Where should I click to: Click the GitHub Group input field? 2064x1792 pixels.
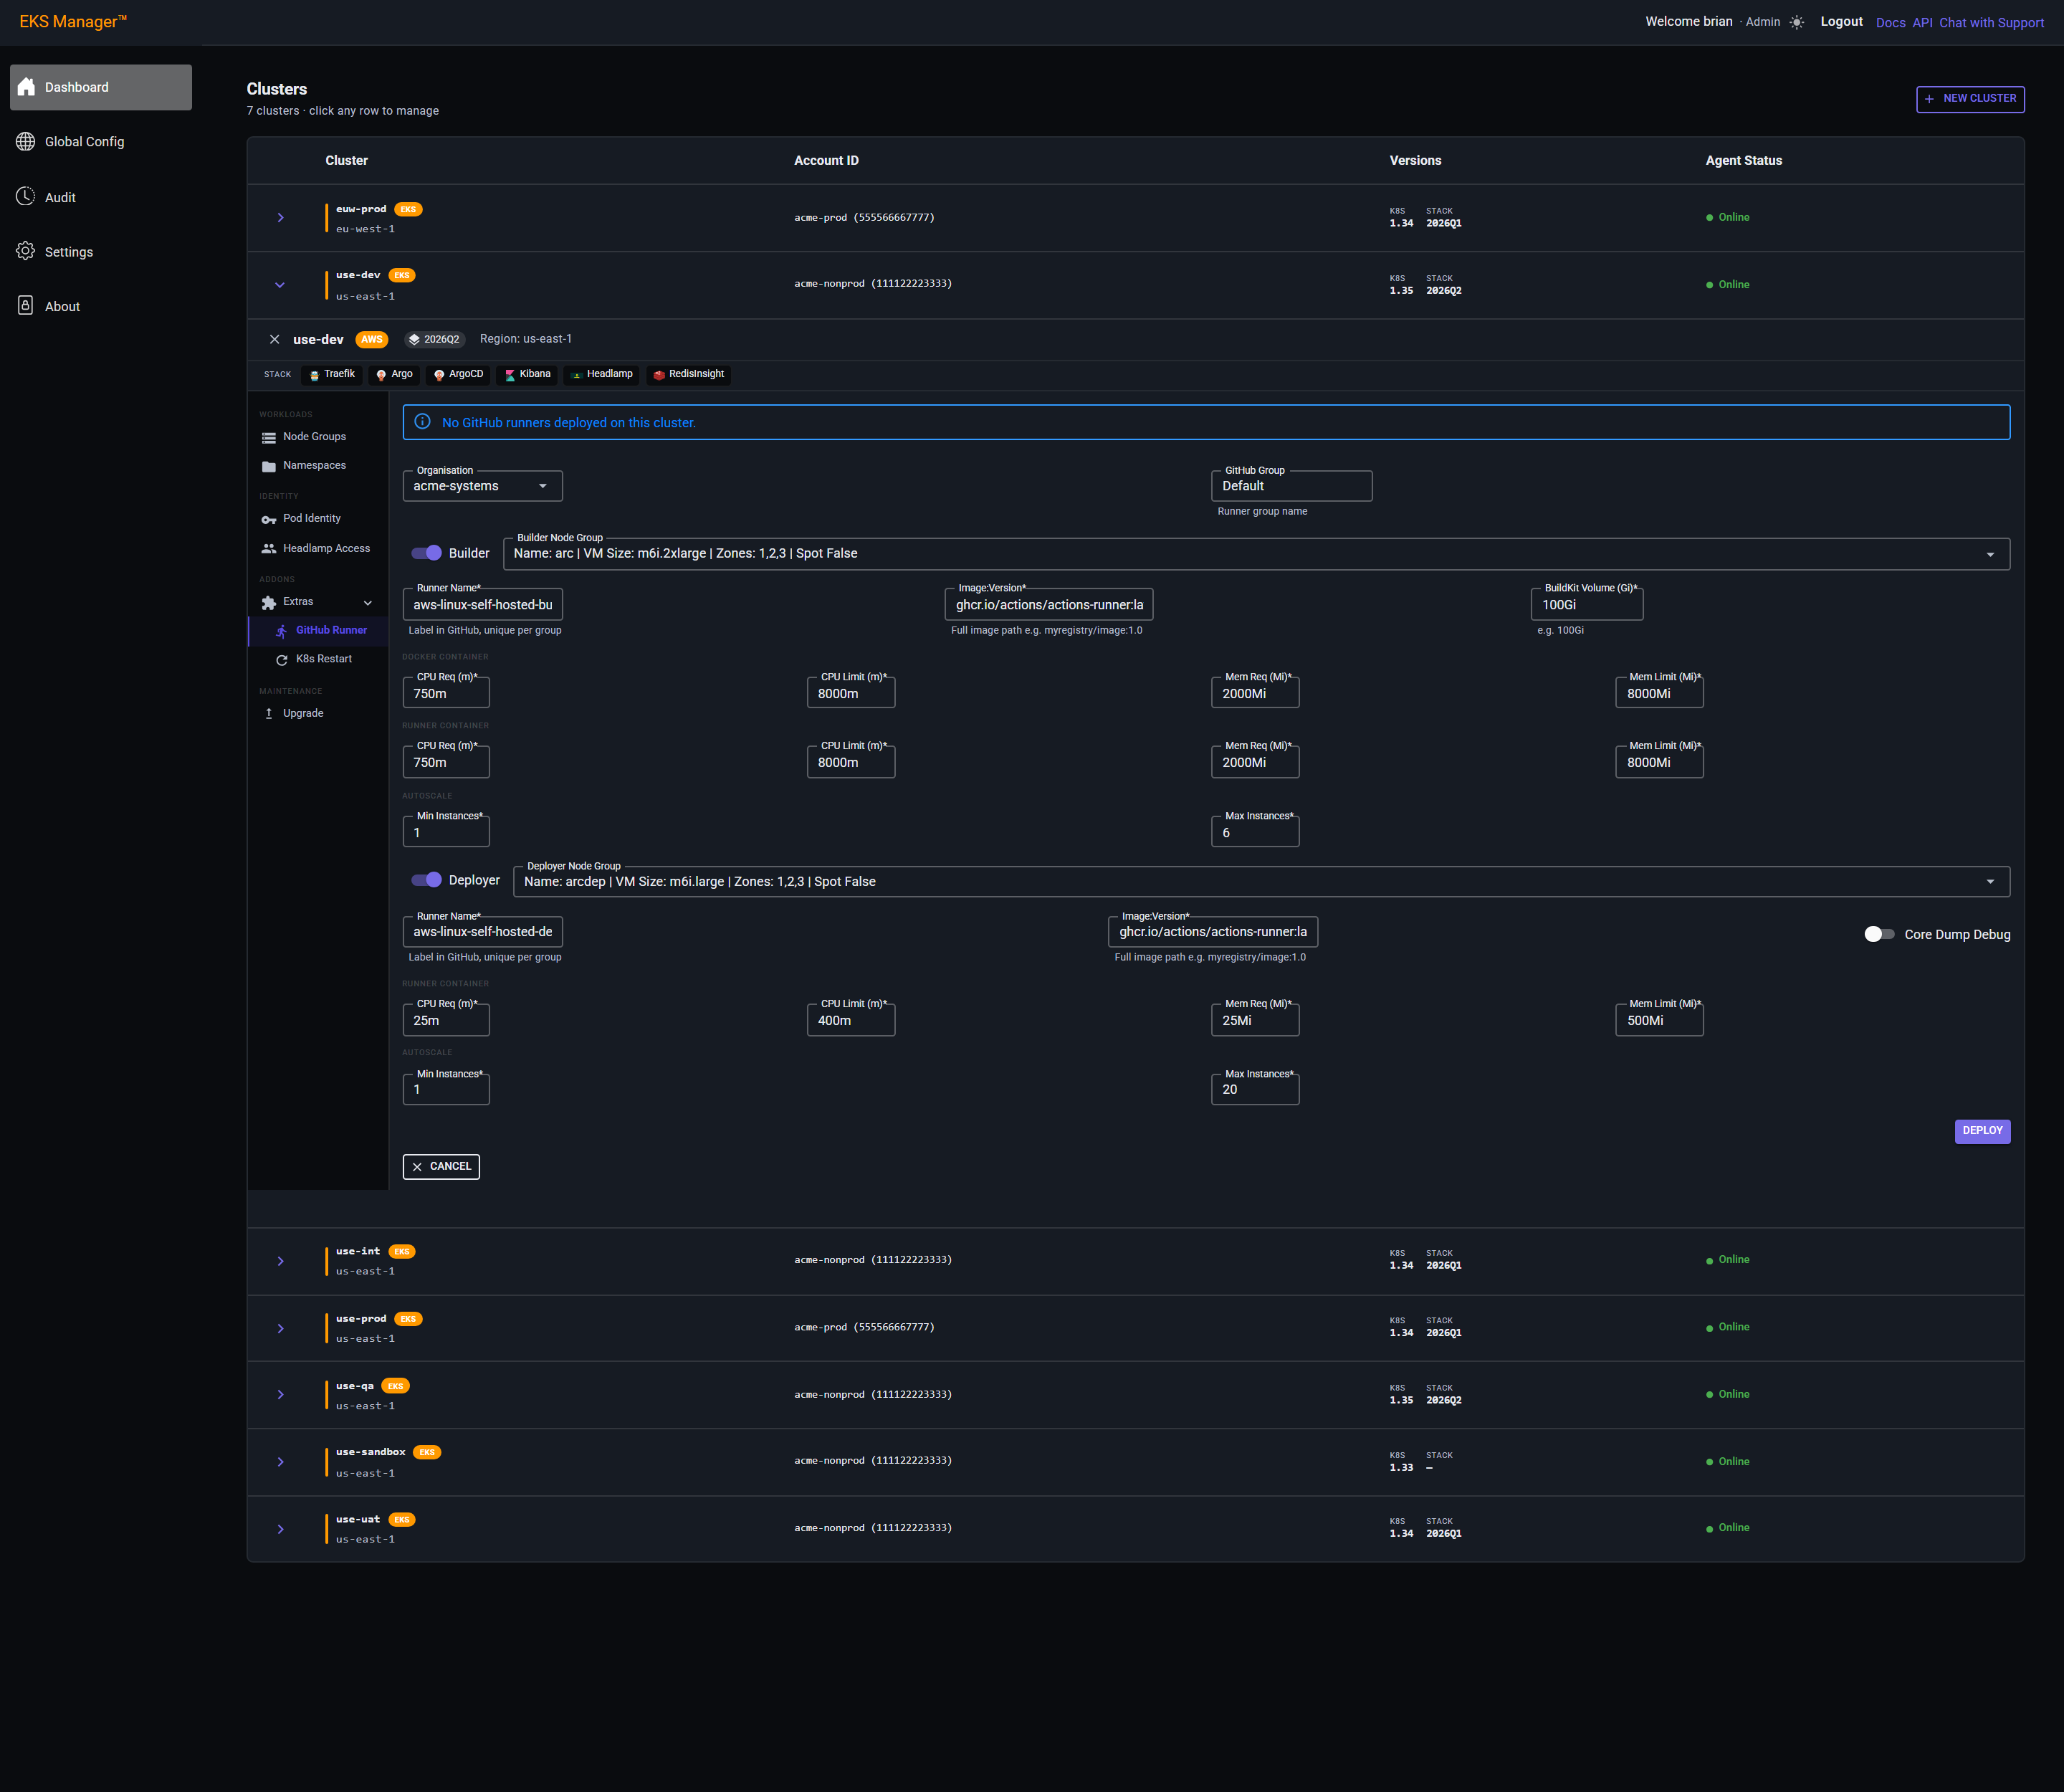[1291, 486]
